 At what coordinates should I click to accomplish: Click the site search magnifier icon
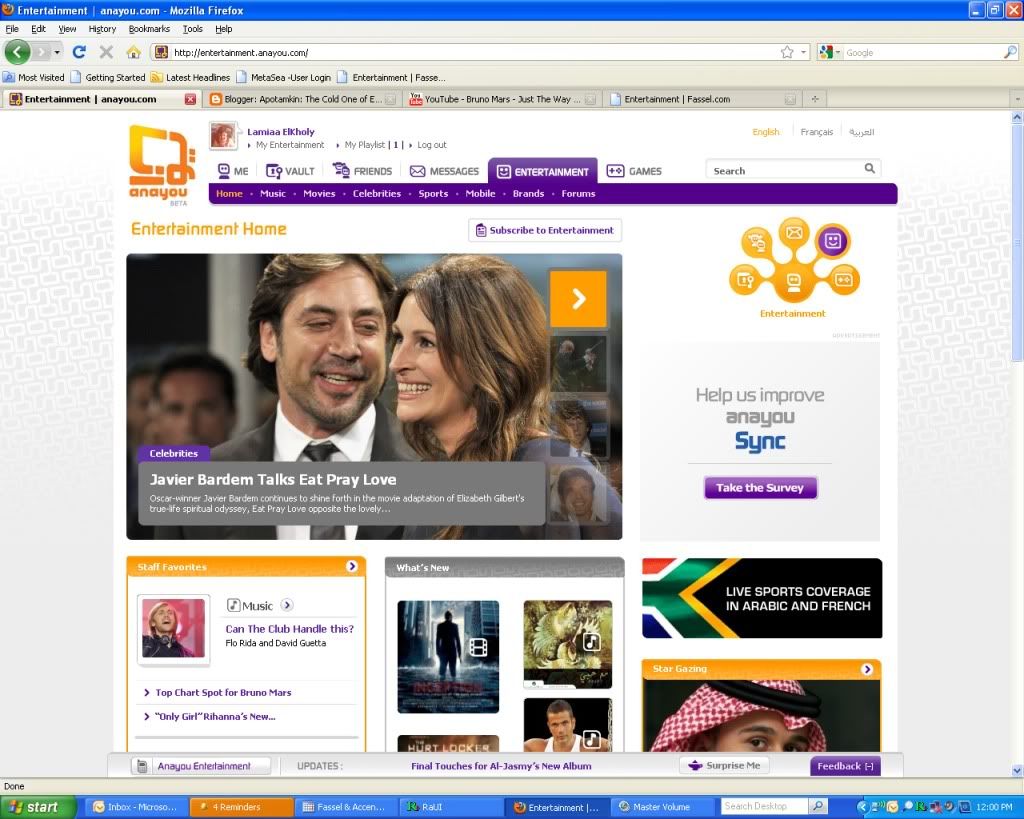point(869,169)
